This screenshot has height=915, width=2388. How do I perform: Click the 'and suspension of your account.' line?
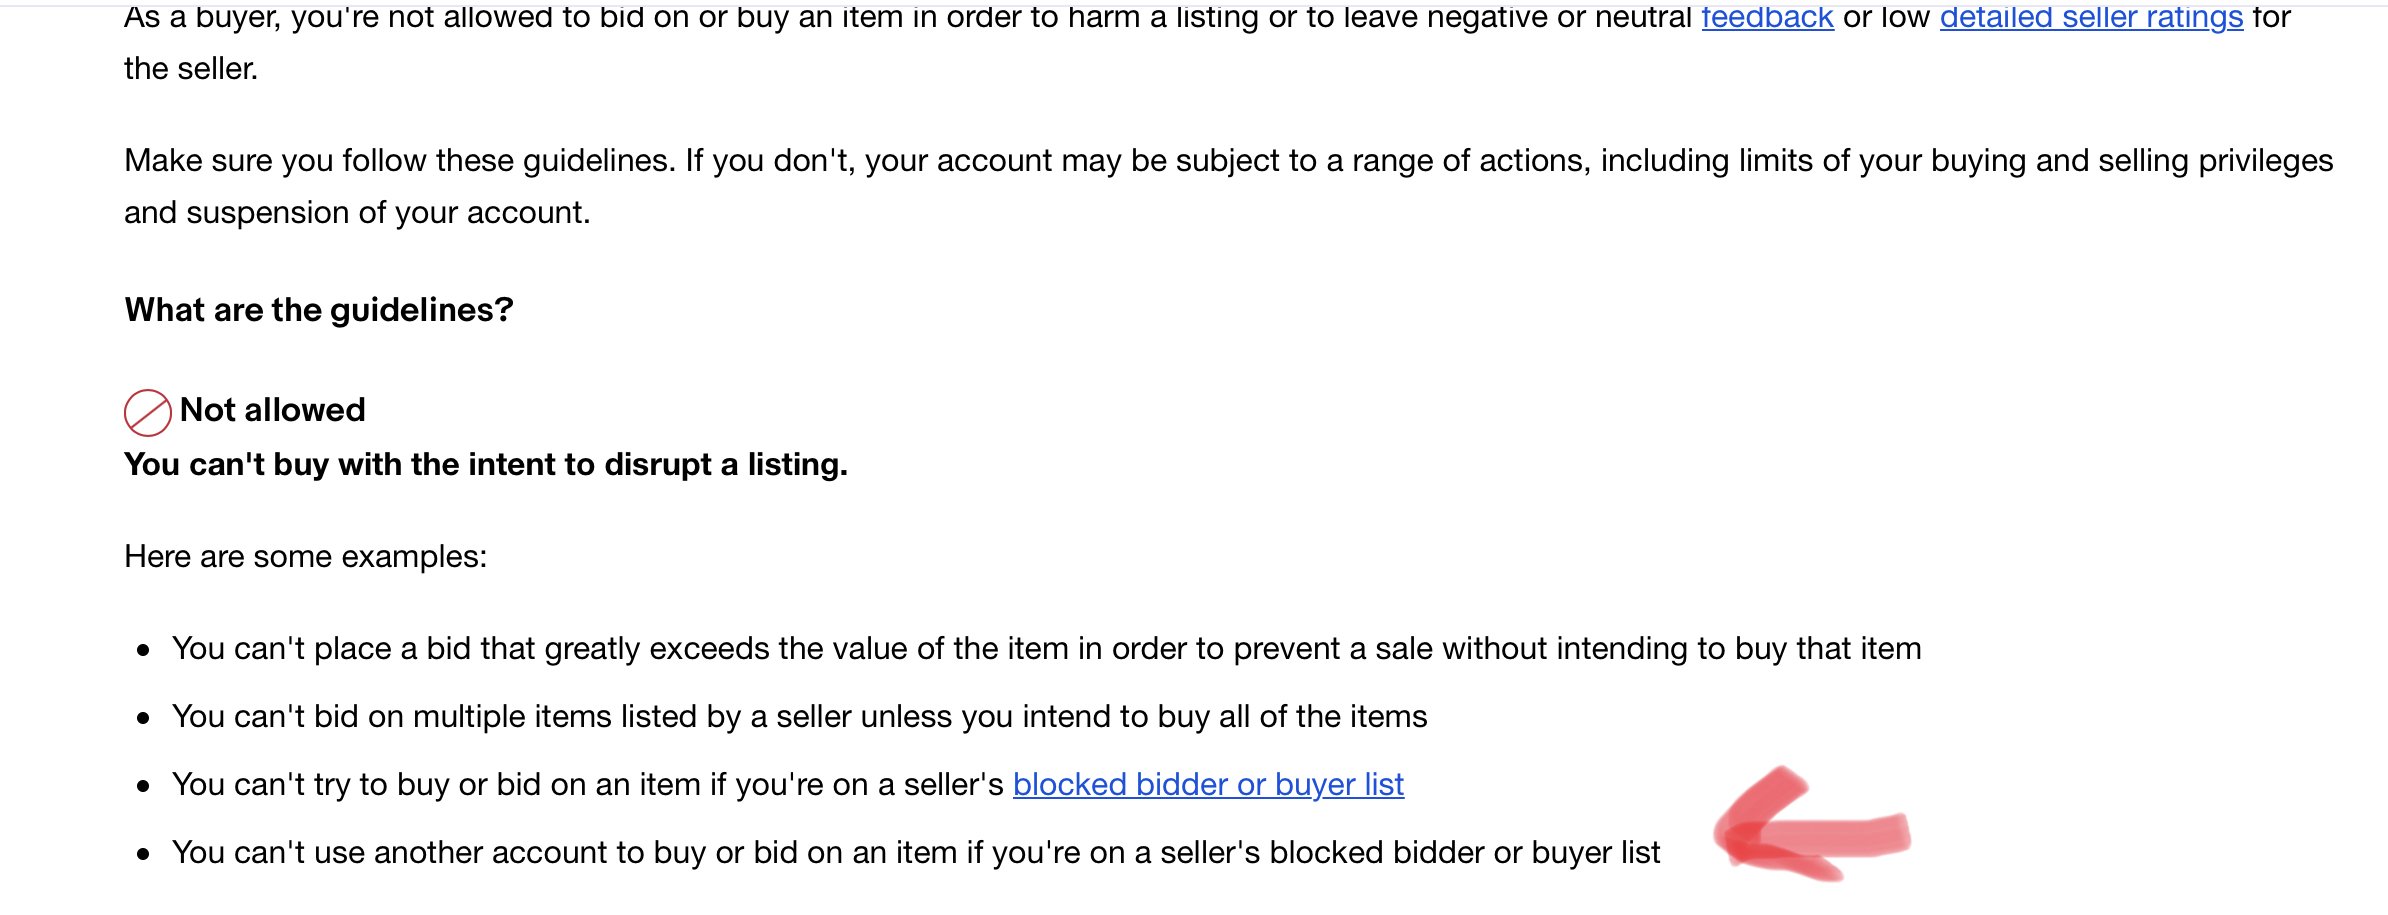tap(357, 213)
